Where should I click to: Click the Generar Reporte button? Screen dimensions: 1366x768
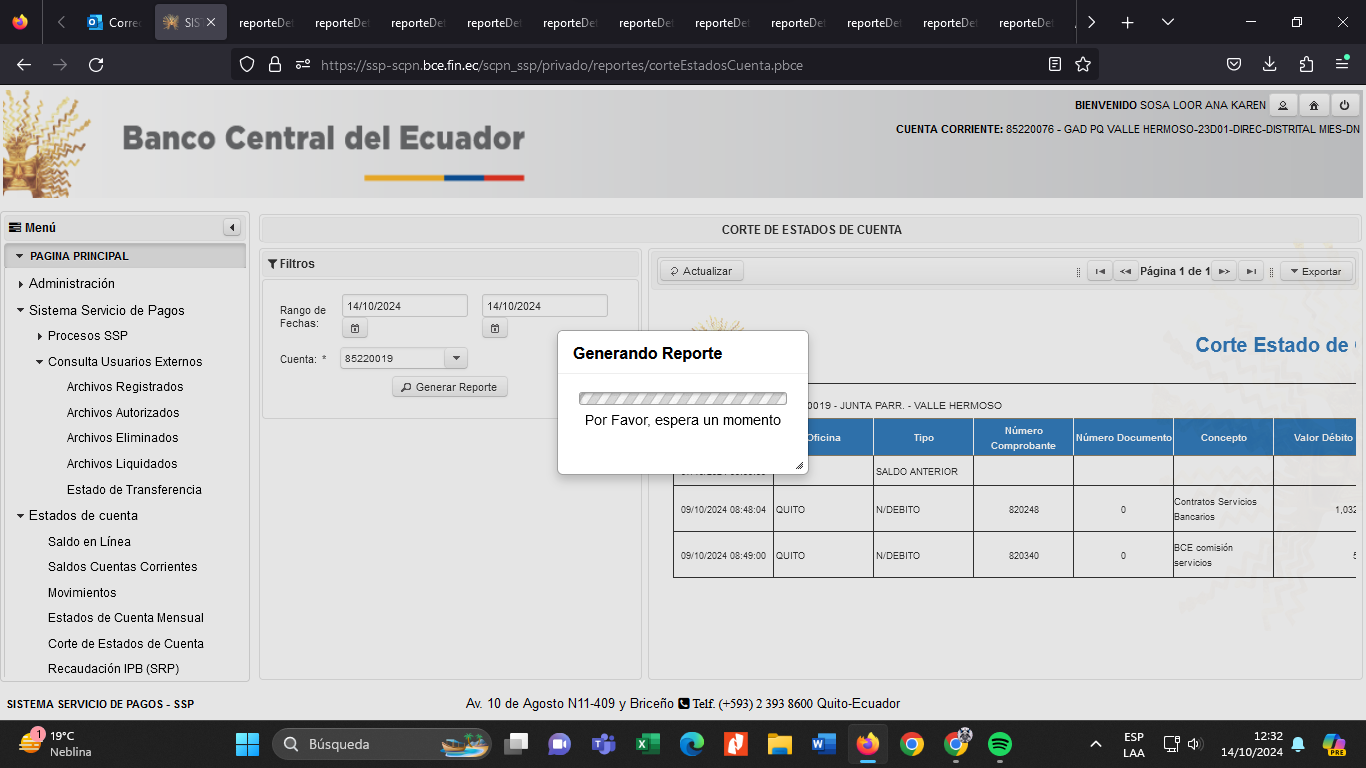[449, 387]
